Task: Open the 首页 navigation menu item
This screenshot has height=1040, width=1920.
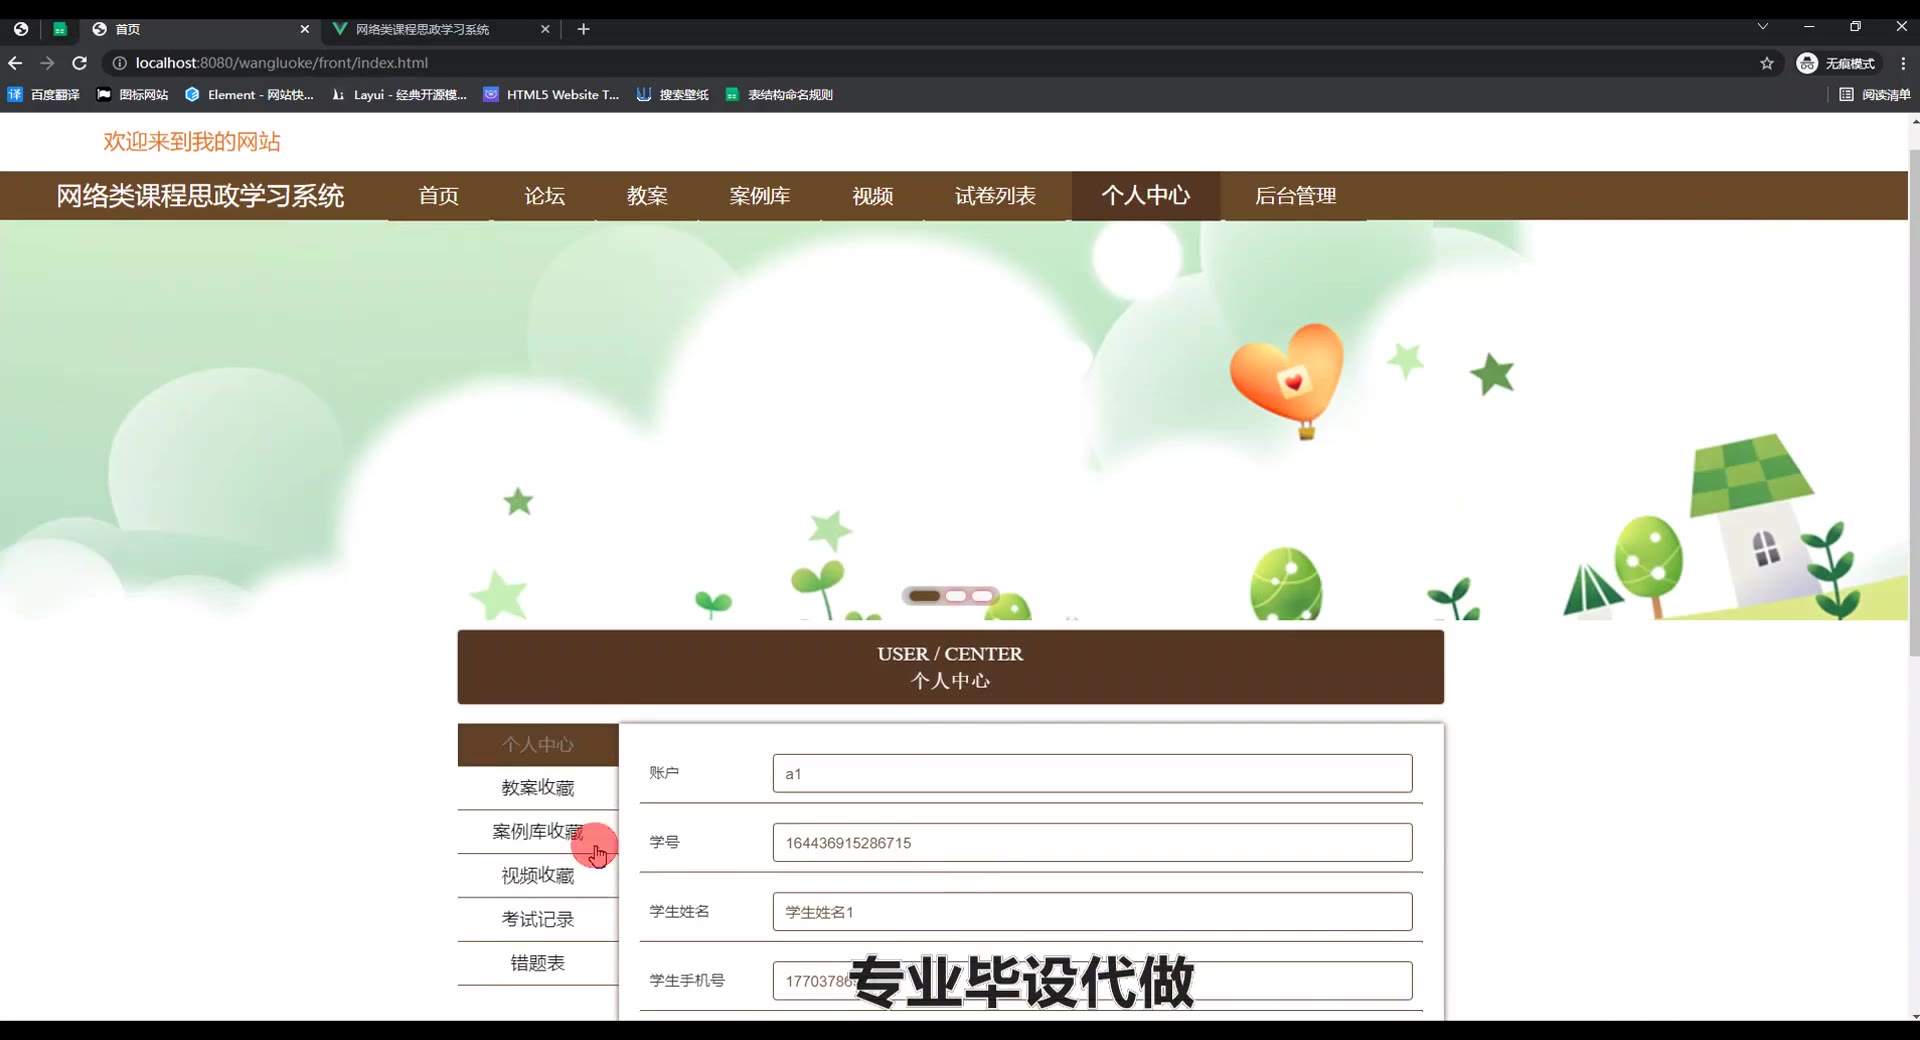Action: coord(439,196)
